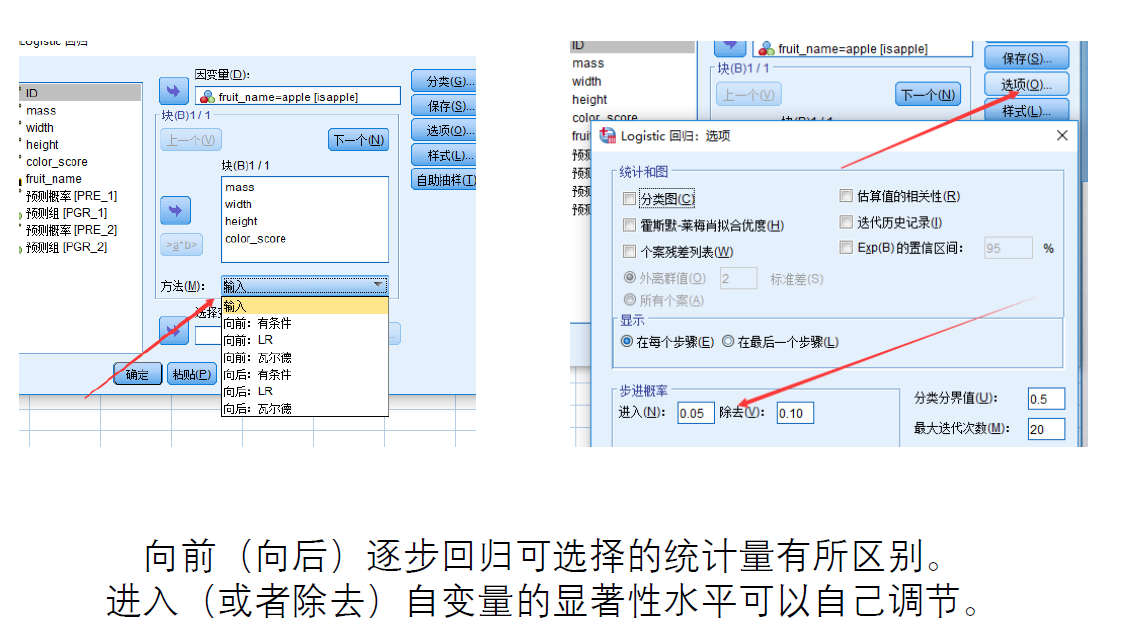Click 上一个(V) button in left dialog
This screenshot has height=629, width=1137.
click(x=191, y=140)
